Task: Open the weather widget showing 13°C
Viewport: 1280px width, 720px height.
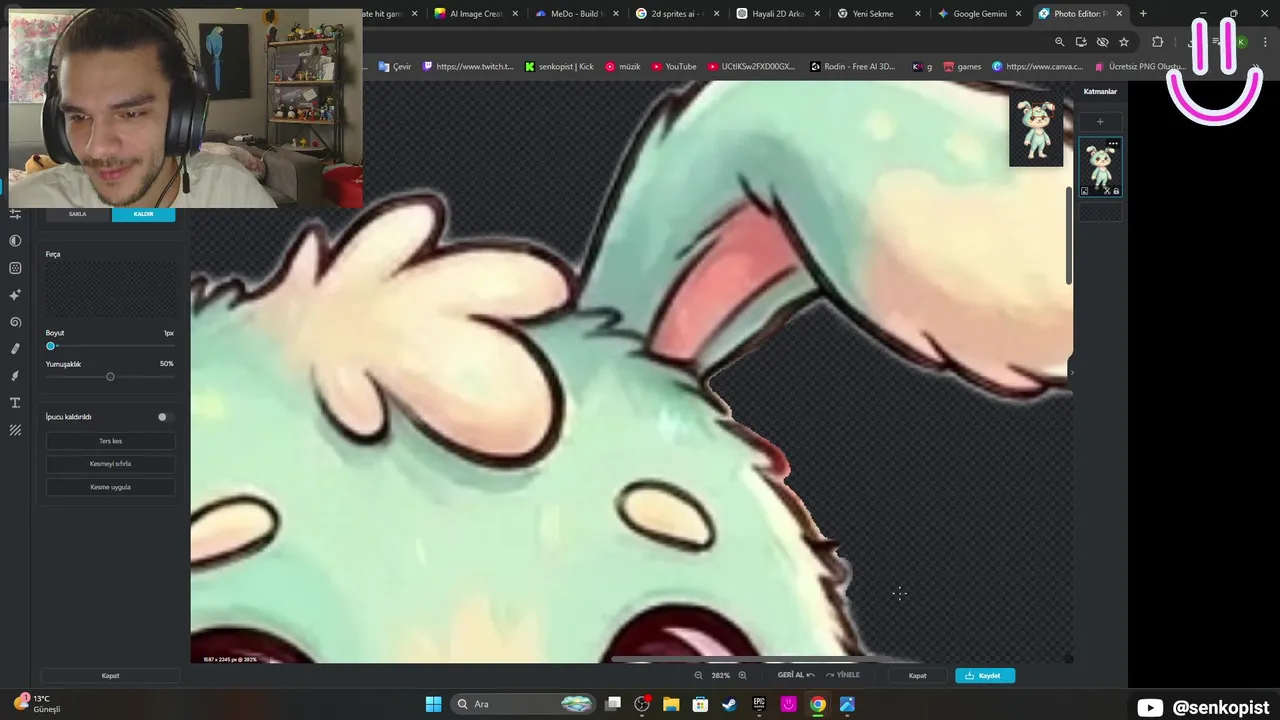Action: [38, 703]
